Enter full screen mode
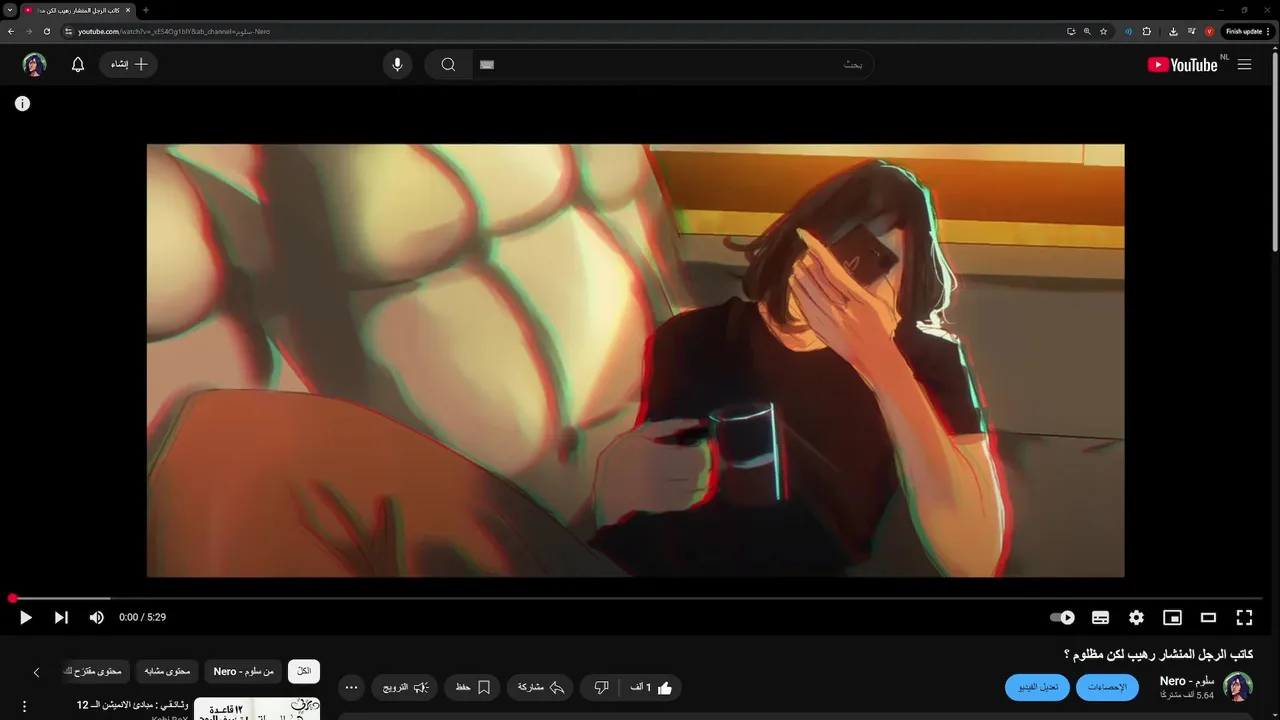Screen dimensions: 1280x720 1244,618
